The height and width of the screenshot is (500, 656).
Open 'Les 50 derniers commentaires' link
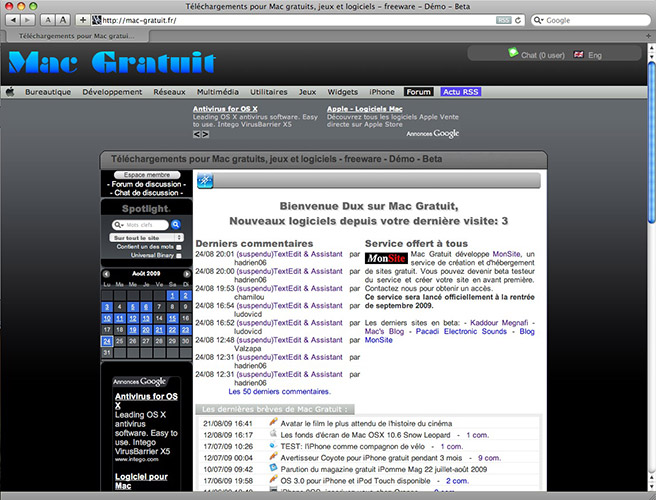(279, 392)
